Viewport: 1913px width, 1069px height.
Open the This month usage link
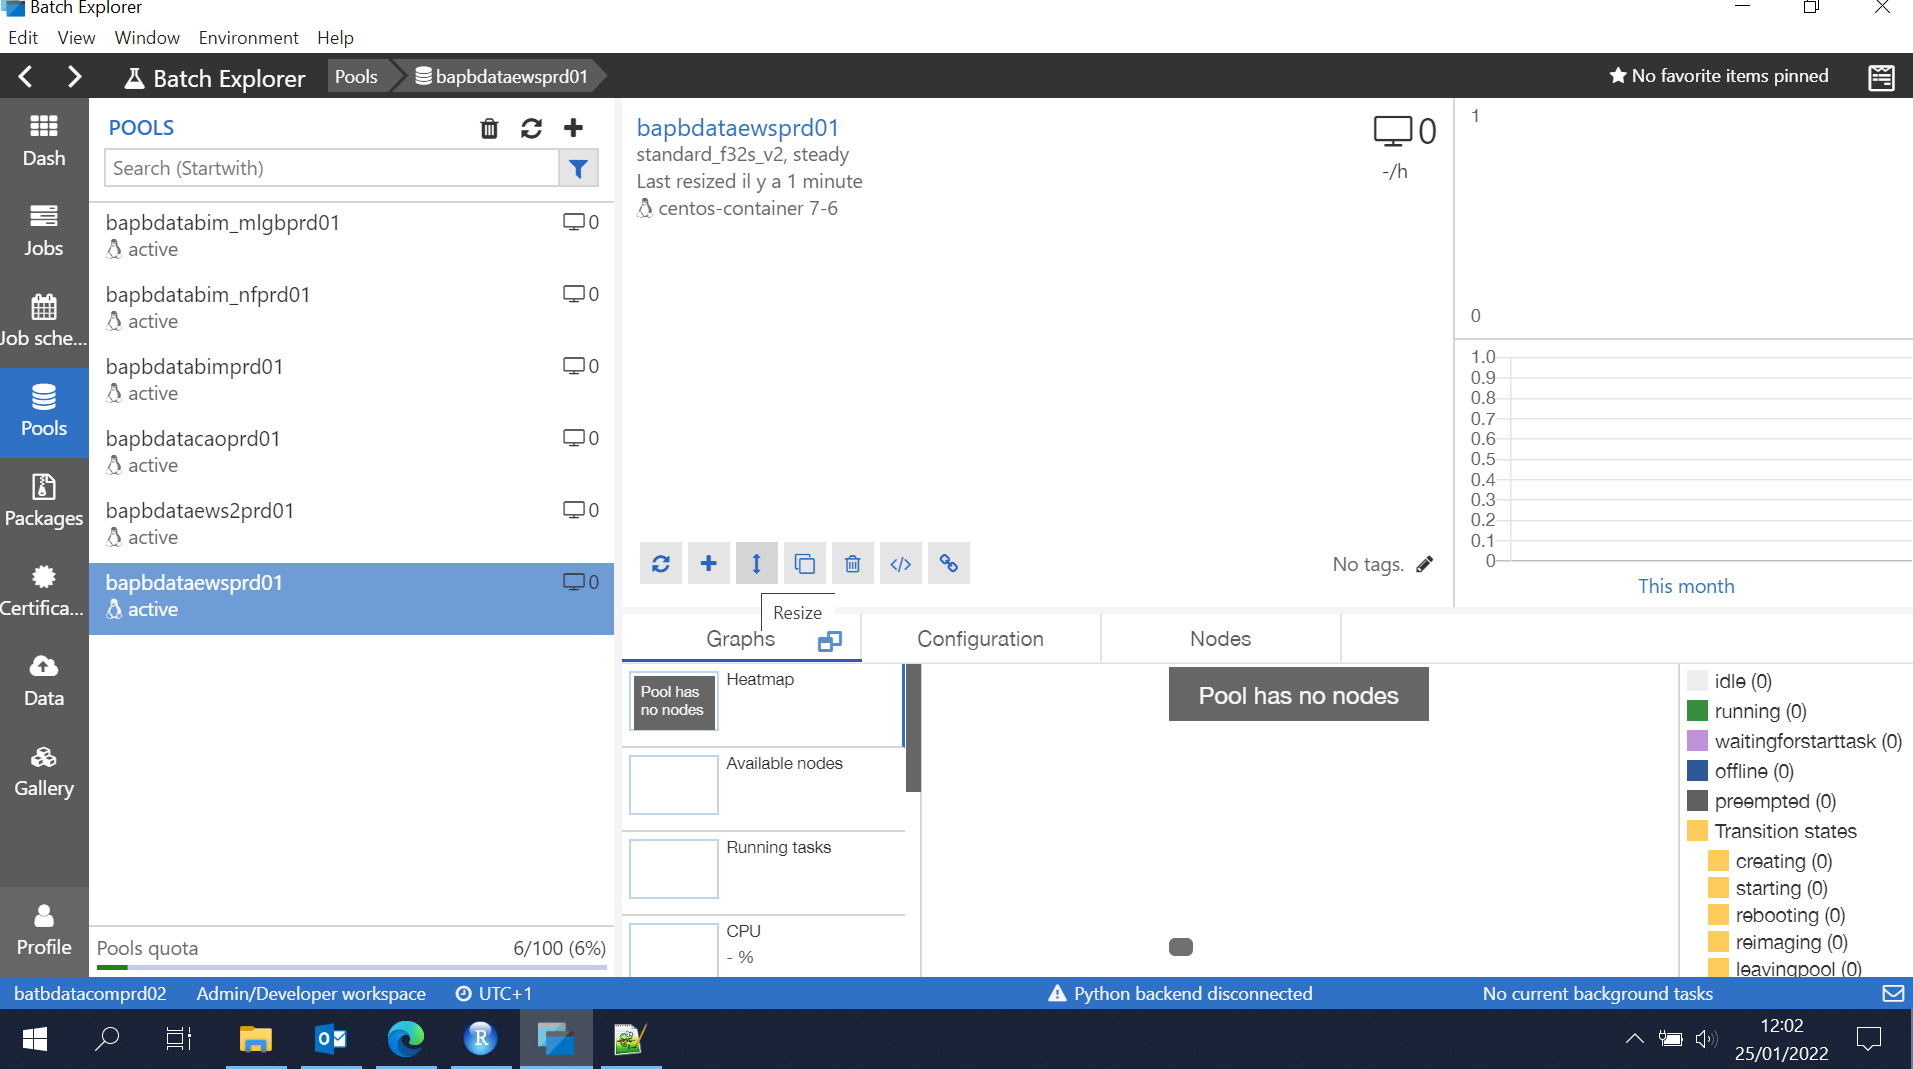[x=1685, y=586]
